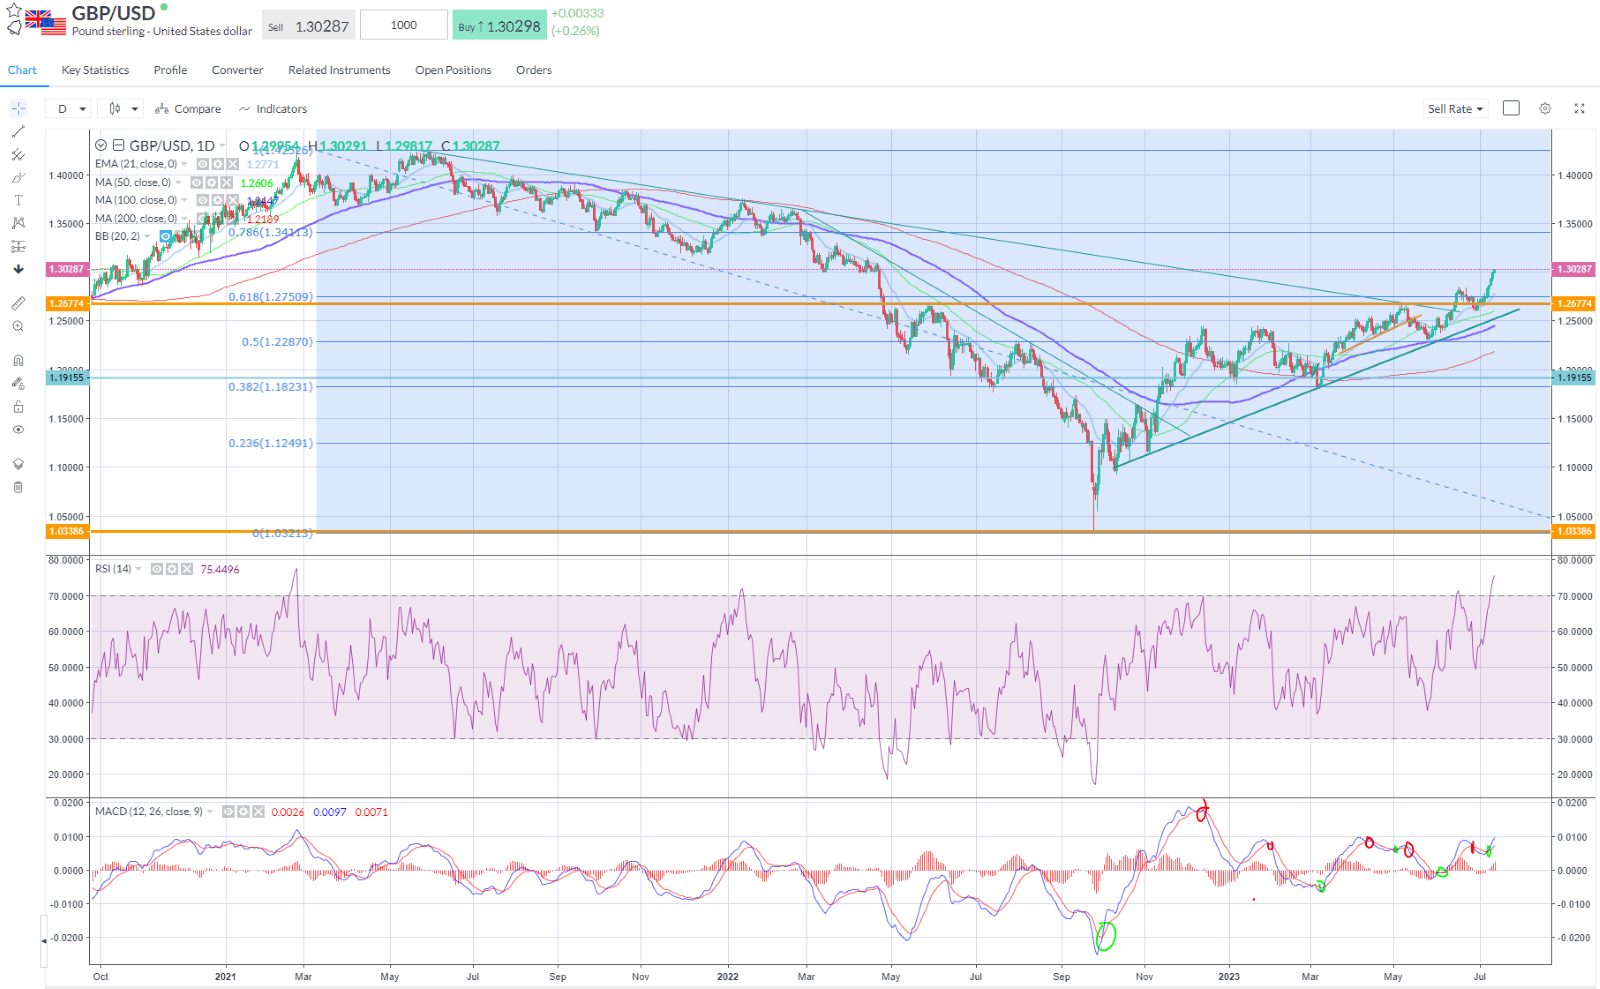Remove all drawings with trash icon
This screenshot has width=1600, height=989.
[18, 487]
